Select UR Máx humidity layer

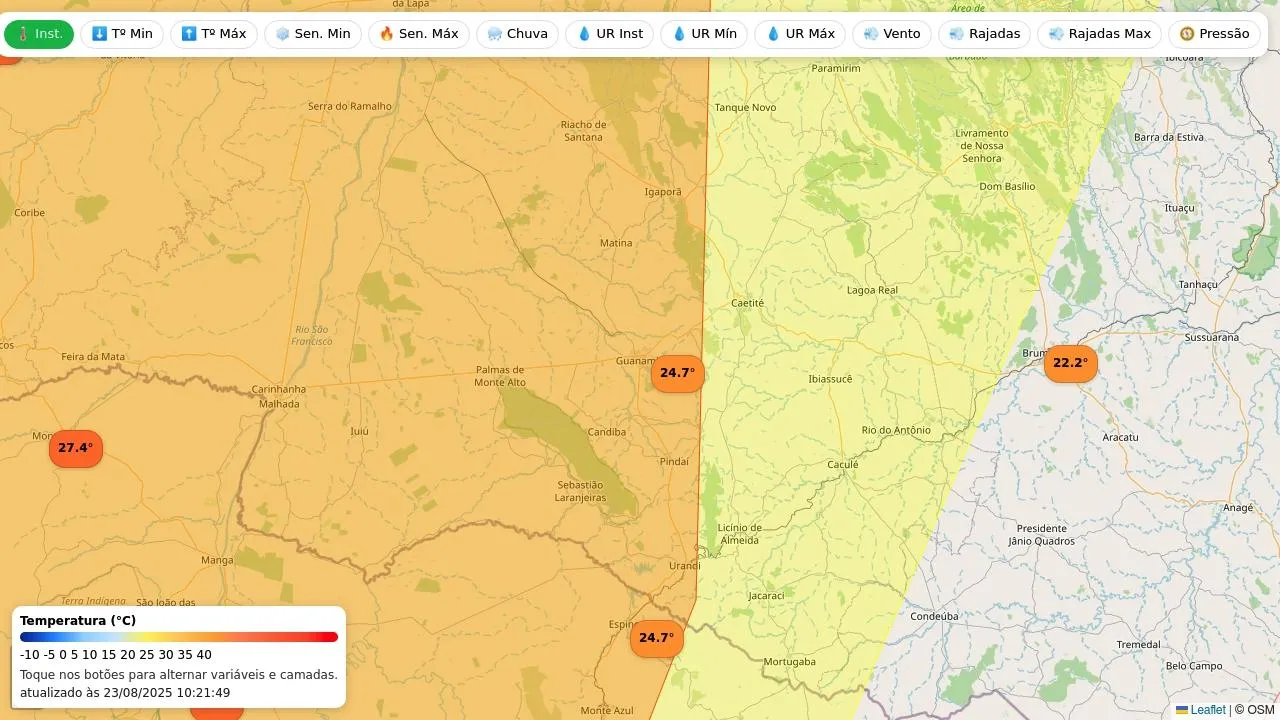click(x=799, y=34)
